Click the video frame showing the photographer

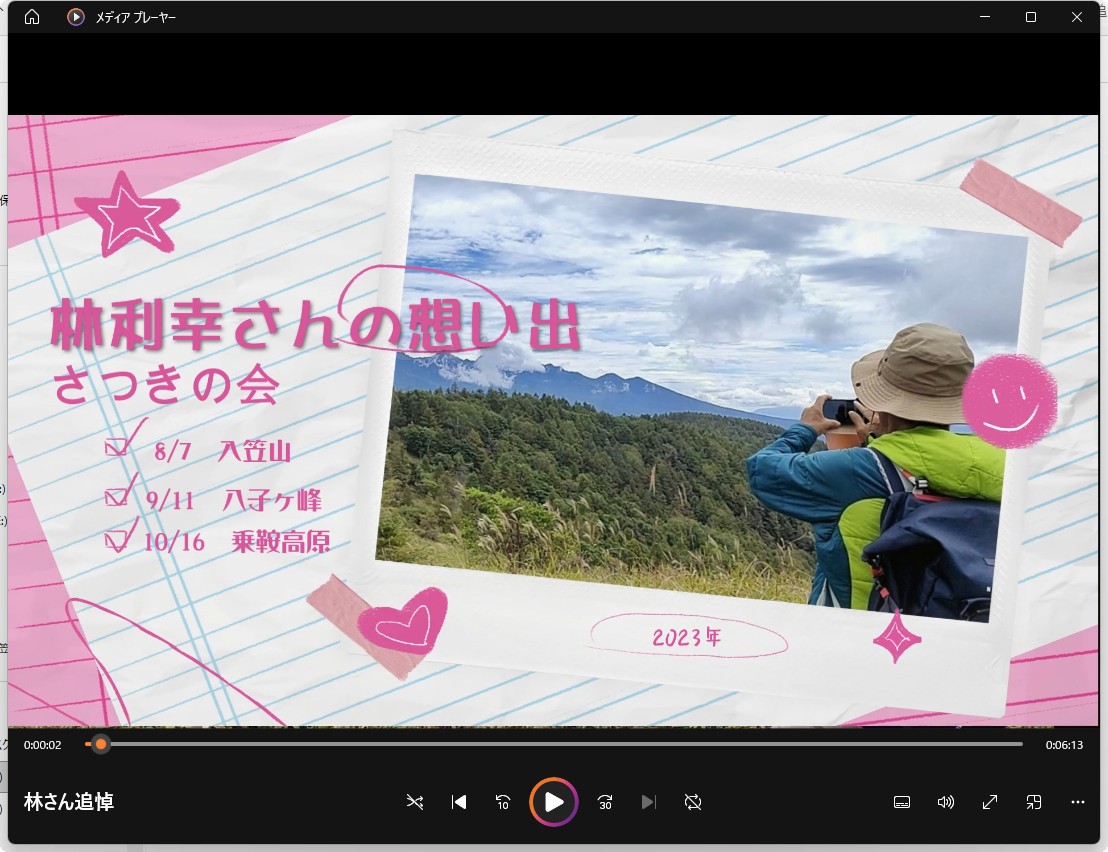click(x=554, y=420)
